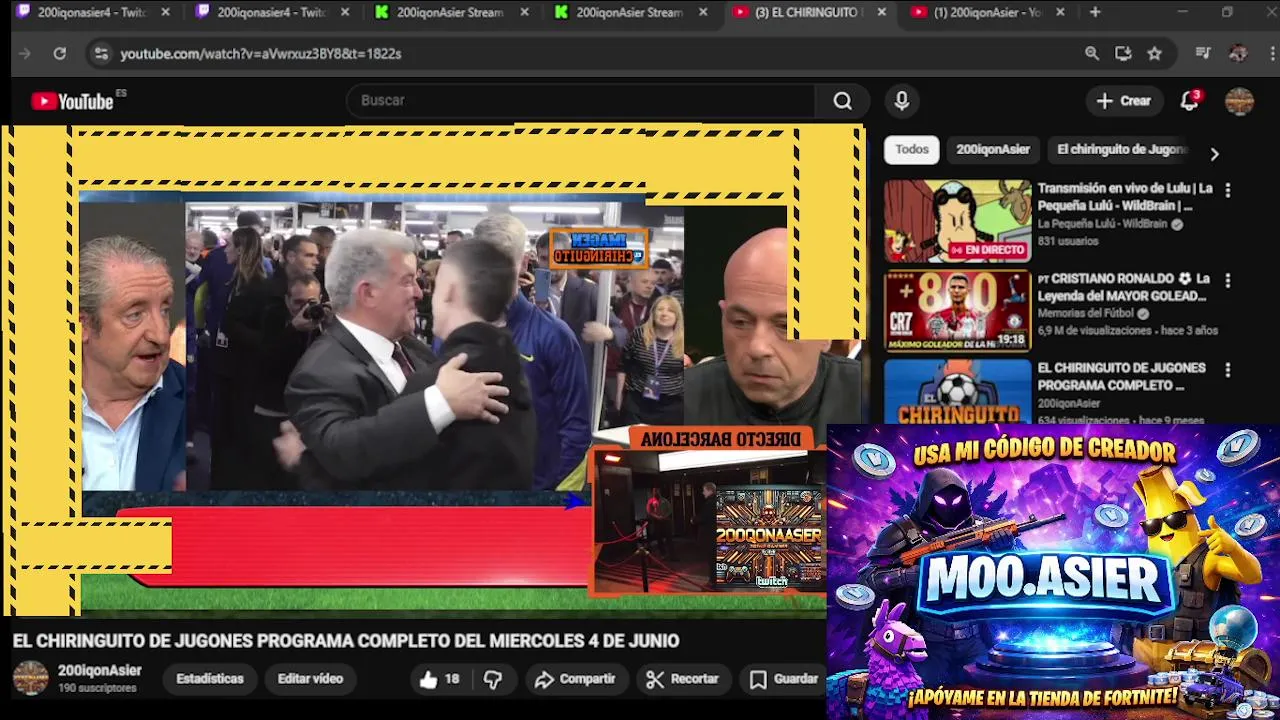Open options for suggested Chiringuito video
1280x720 pixels.
(x=1227, y=370)
